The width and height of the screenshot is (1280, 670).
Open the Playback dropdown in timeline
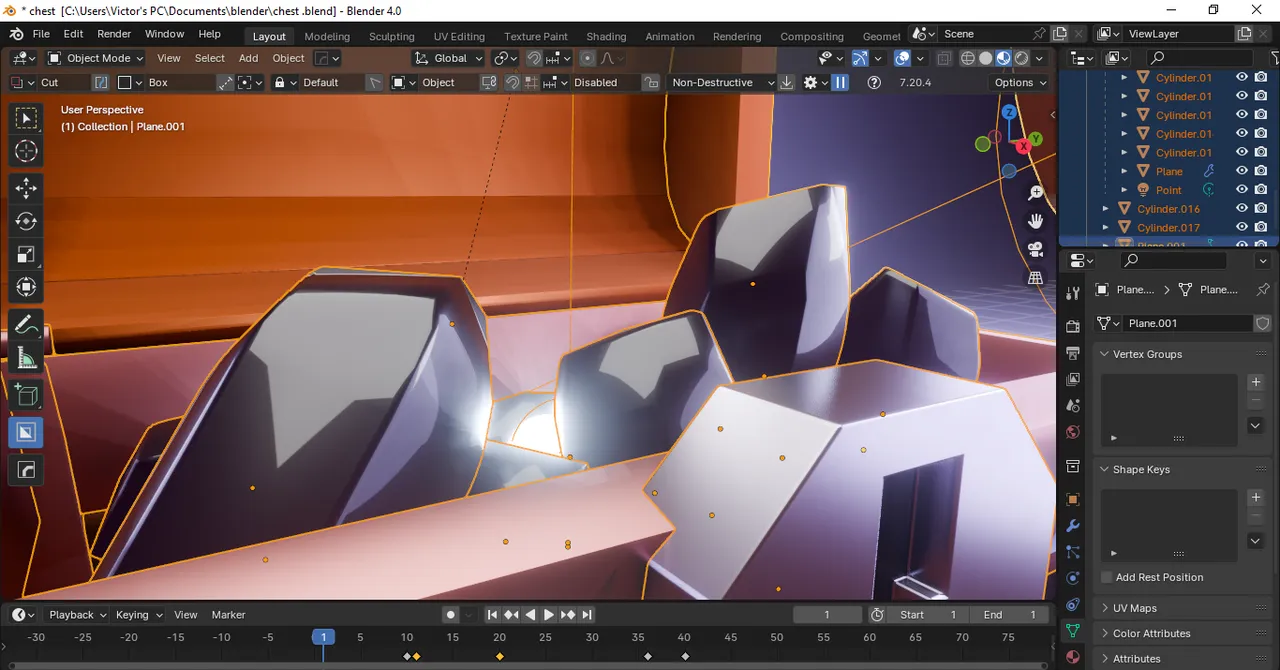(76, 615)
